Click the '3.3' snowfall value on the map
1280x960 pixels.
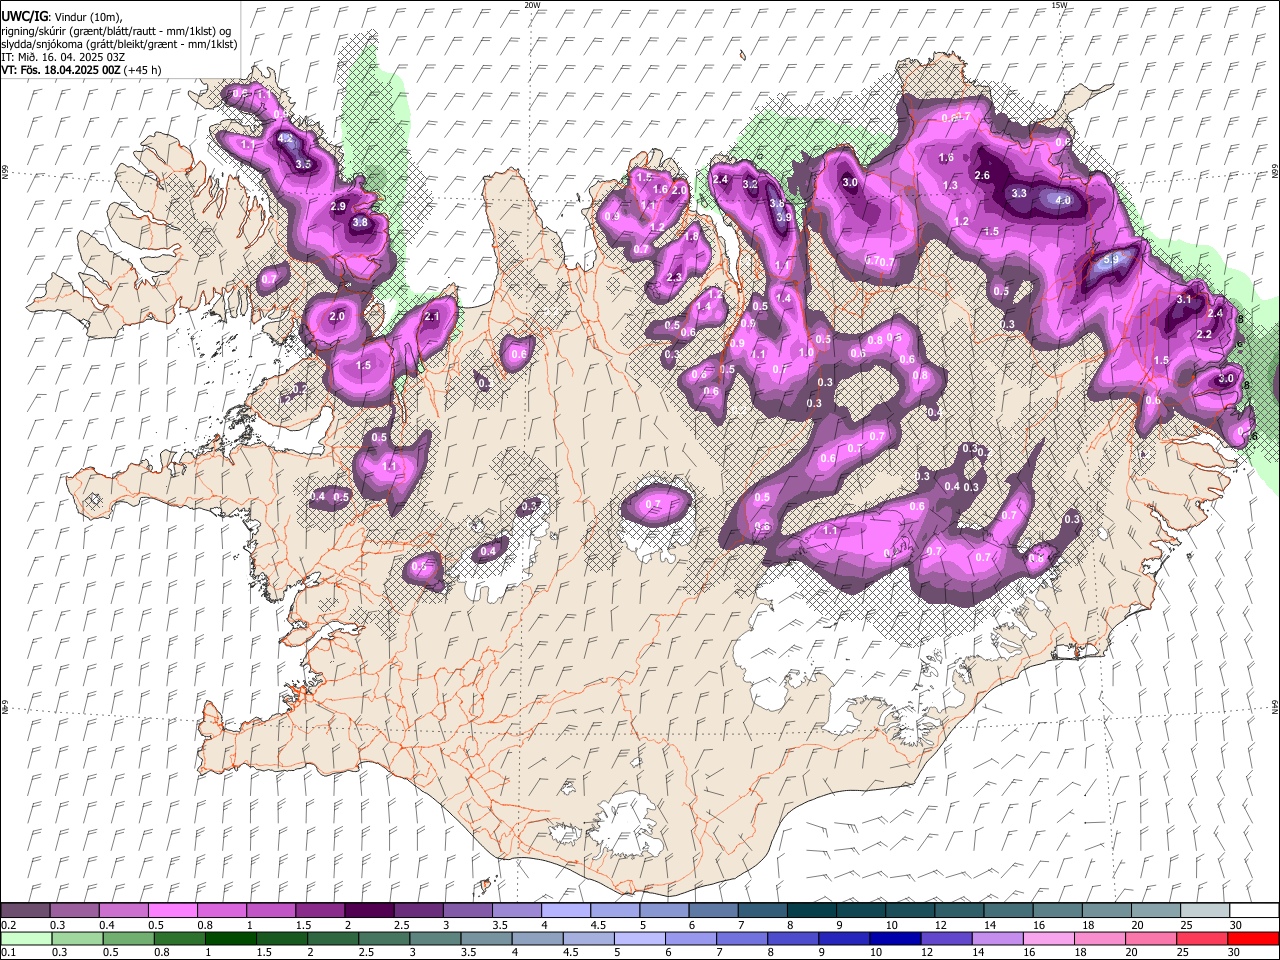point(1019,193)
